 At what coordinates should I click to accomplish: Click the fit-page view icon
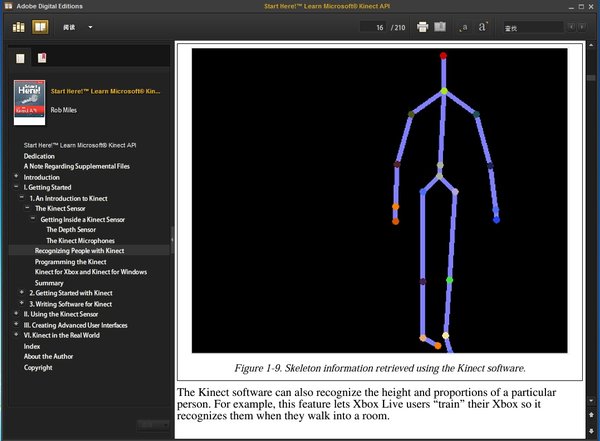pyautogui.click(x=442, y=26)
